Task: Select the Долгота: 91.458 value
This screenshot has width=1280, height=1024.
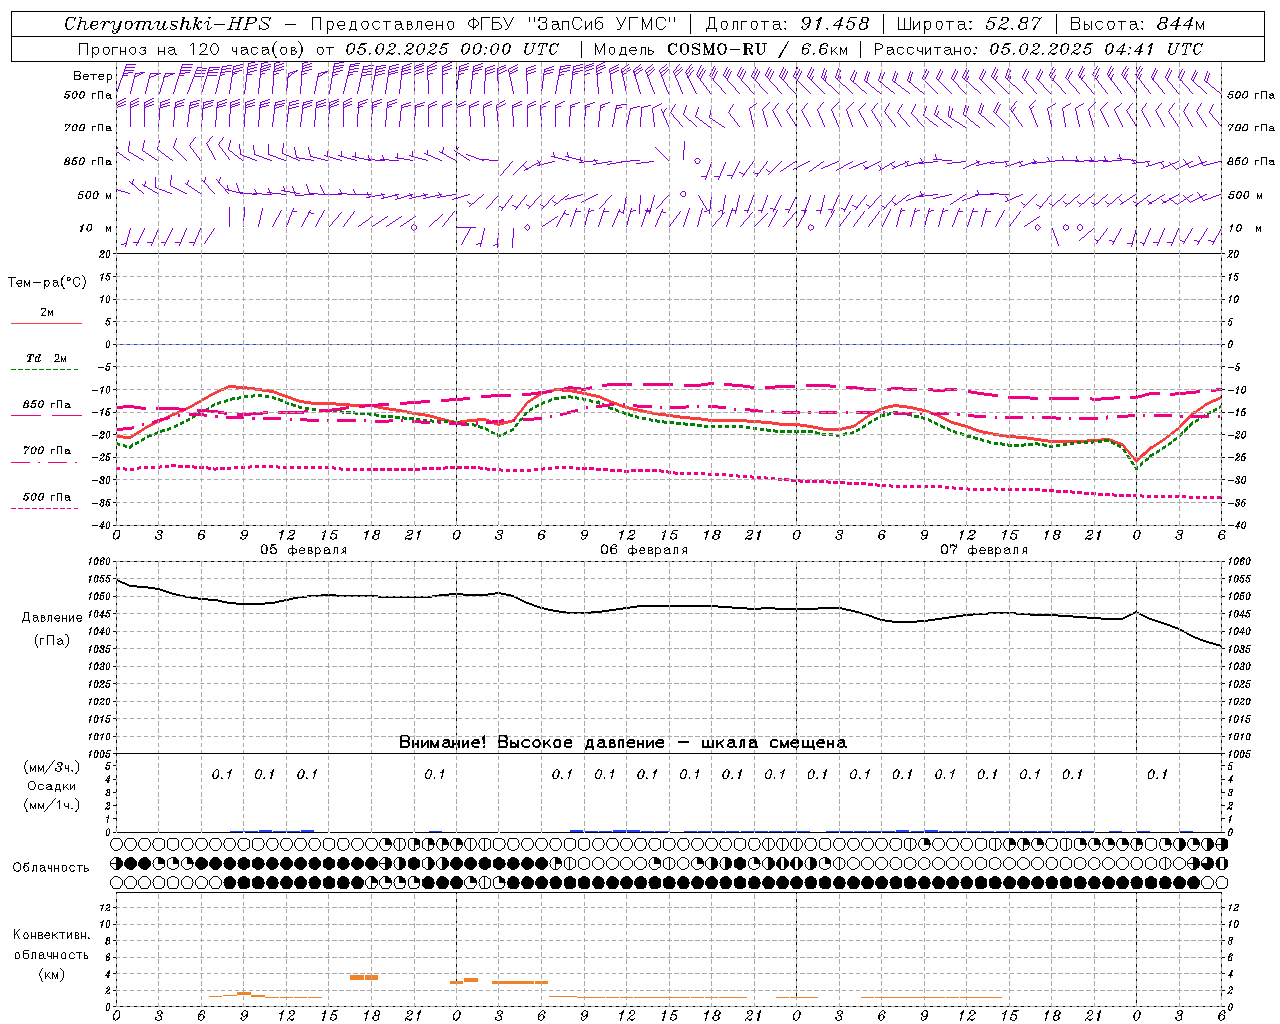Action: pos(787,24)
